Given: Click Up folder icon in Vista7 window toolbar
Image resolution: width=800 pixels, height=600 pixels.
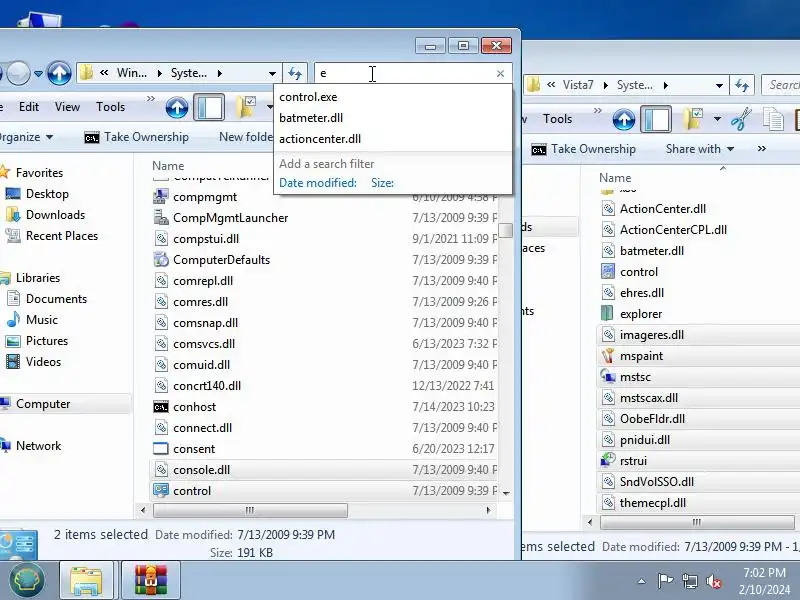Looking at the screenshot, I should tap(623, 119).
